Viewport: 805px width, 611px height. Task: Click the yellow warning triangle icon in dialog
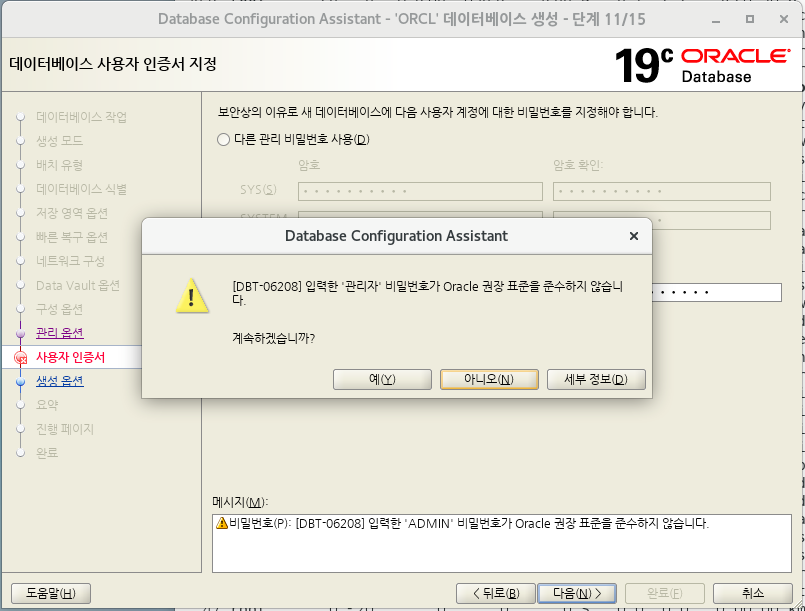[192, 296]
